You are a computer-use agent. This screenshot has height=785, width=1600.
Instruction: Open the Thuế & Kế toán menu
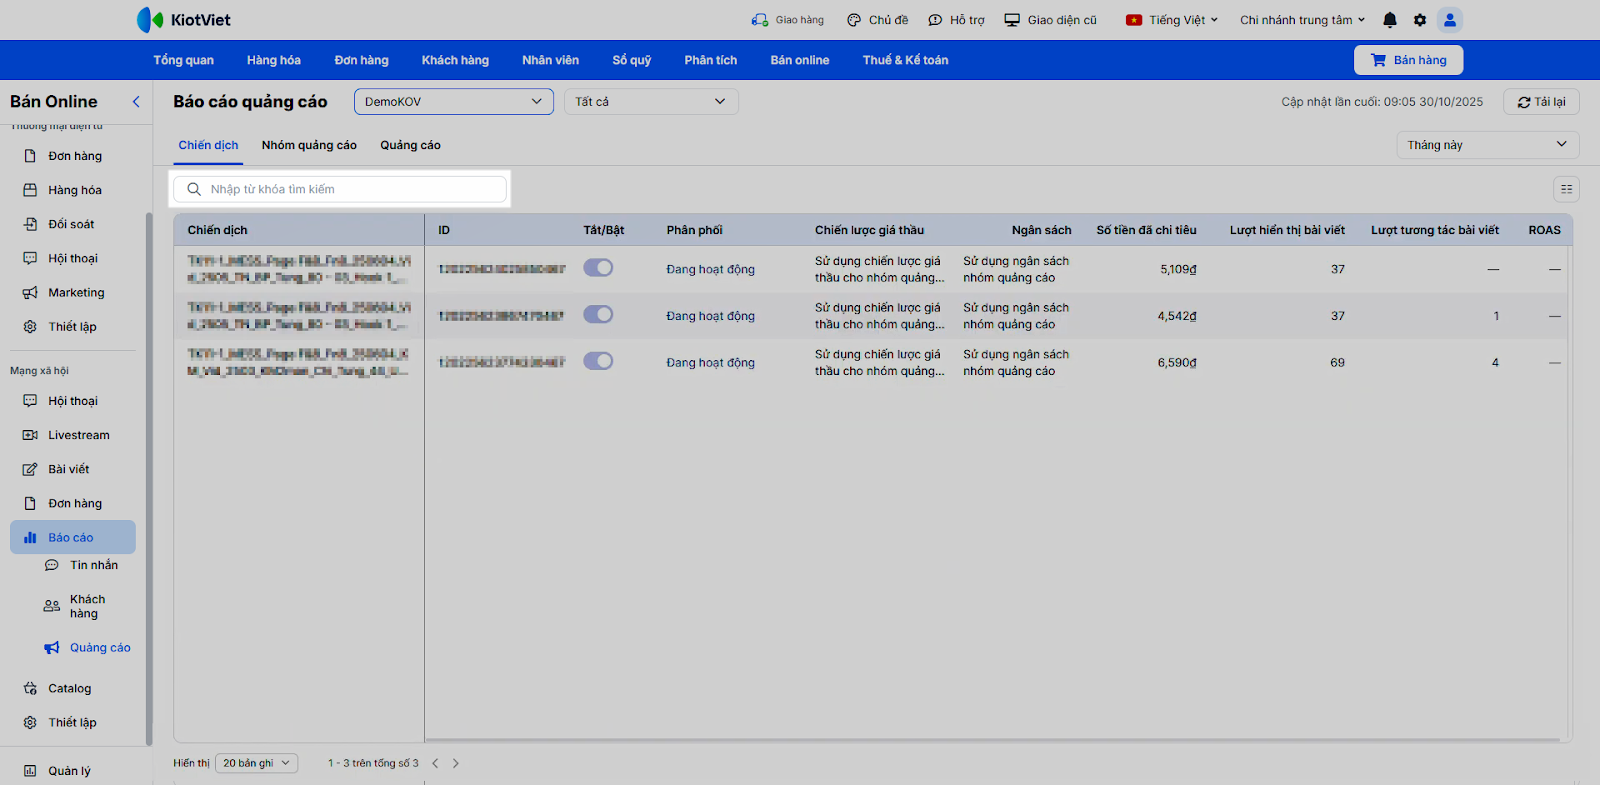click(x=906, y=60)
